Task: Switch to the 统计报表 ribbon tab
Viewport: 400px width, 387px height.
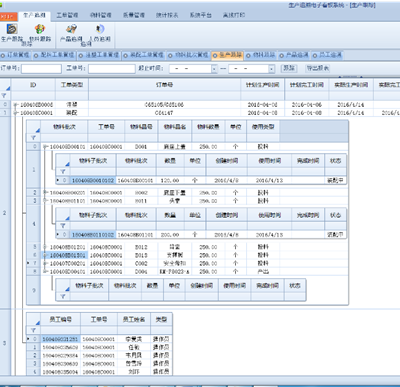Action: (x=167, y=15)
